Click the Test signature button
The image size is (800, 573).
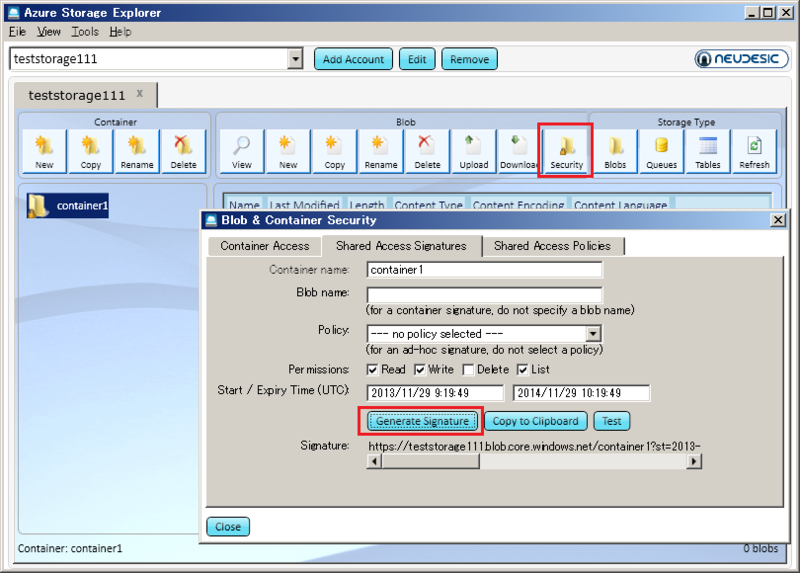click(612, 421)
